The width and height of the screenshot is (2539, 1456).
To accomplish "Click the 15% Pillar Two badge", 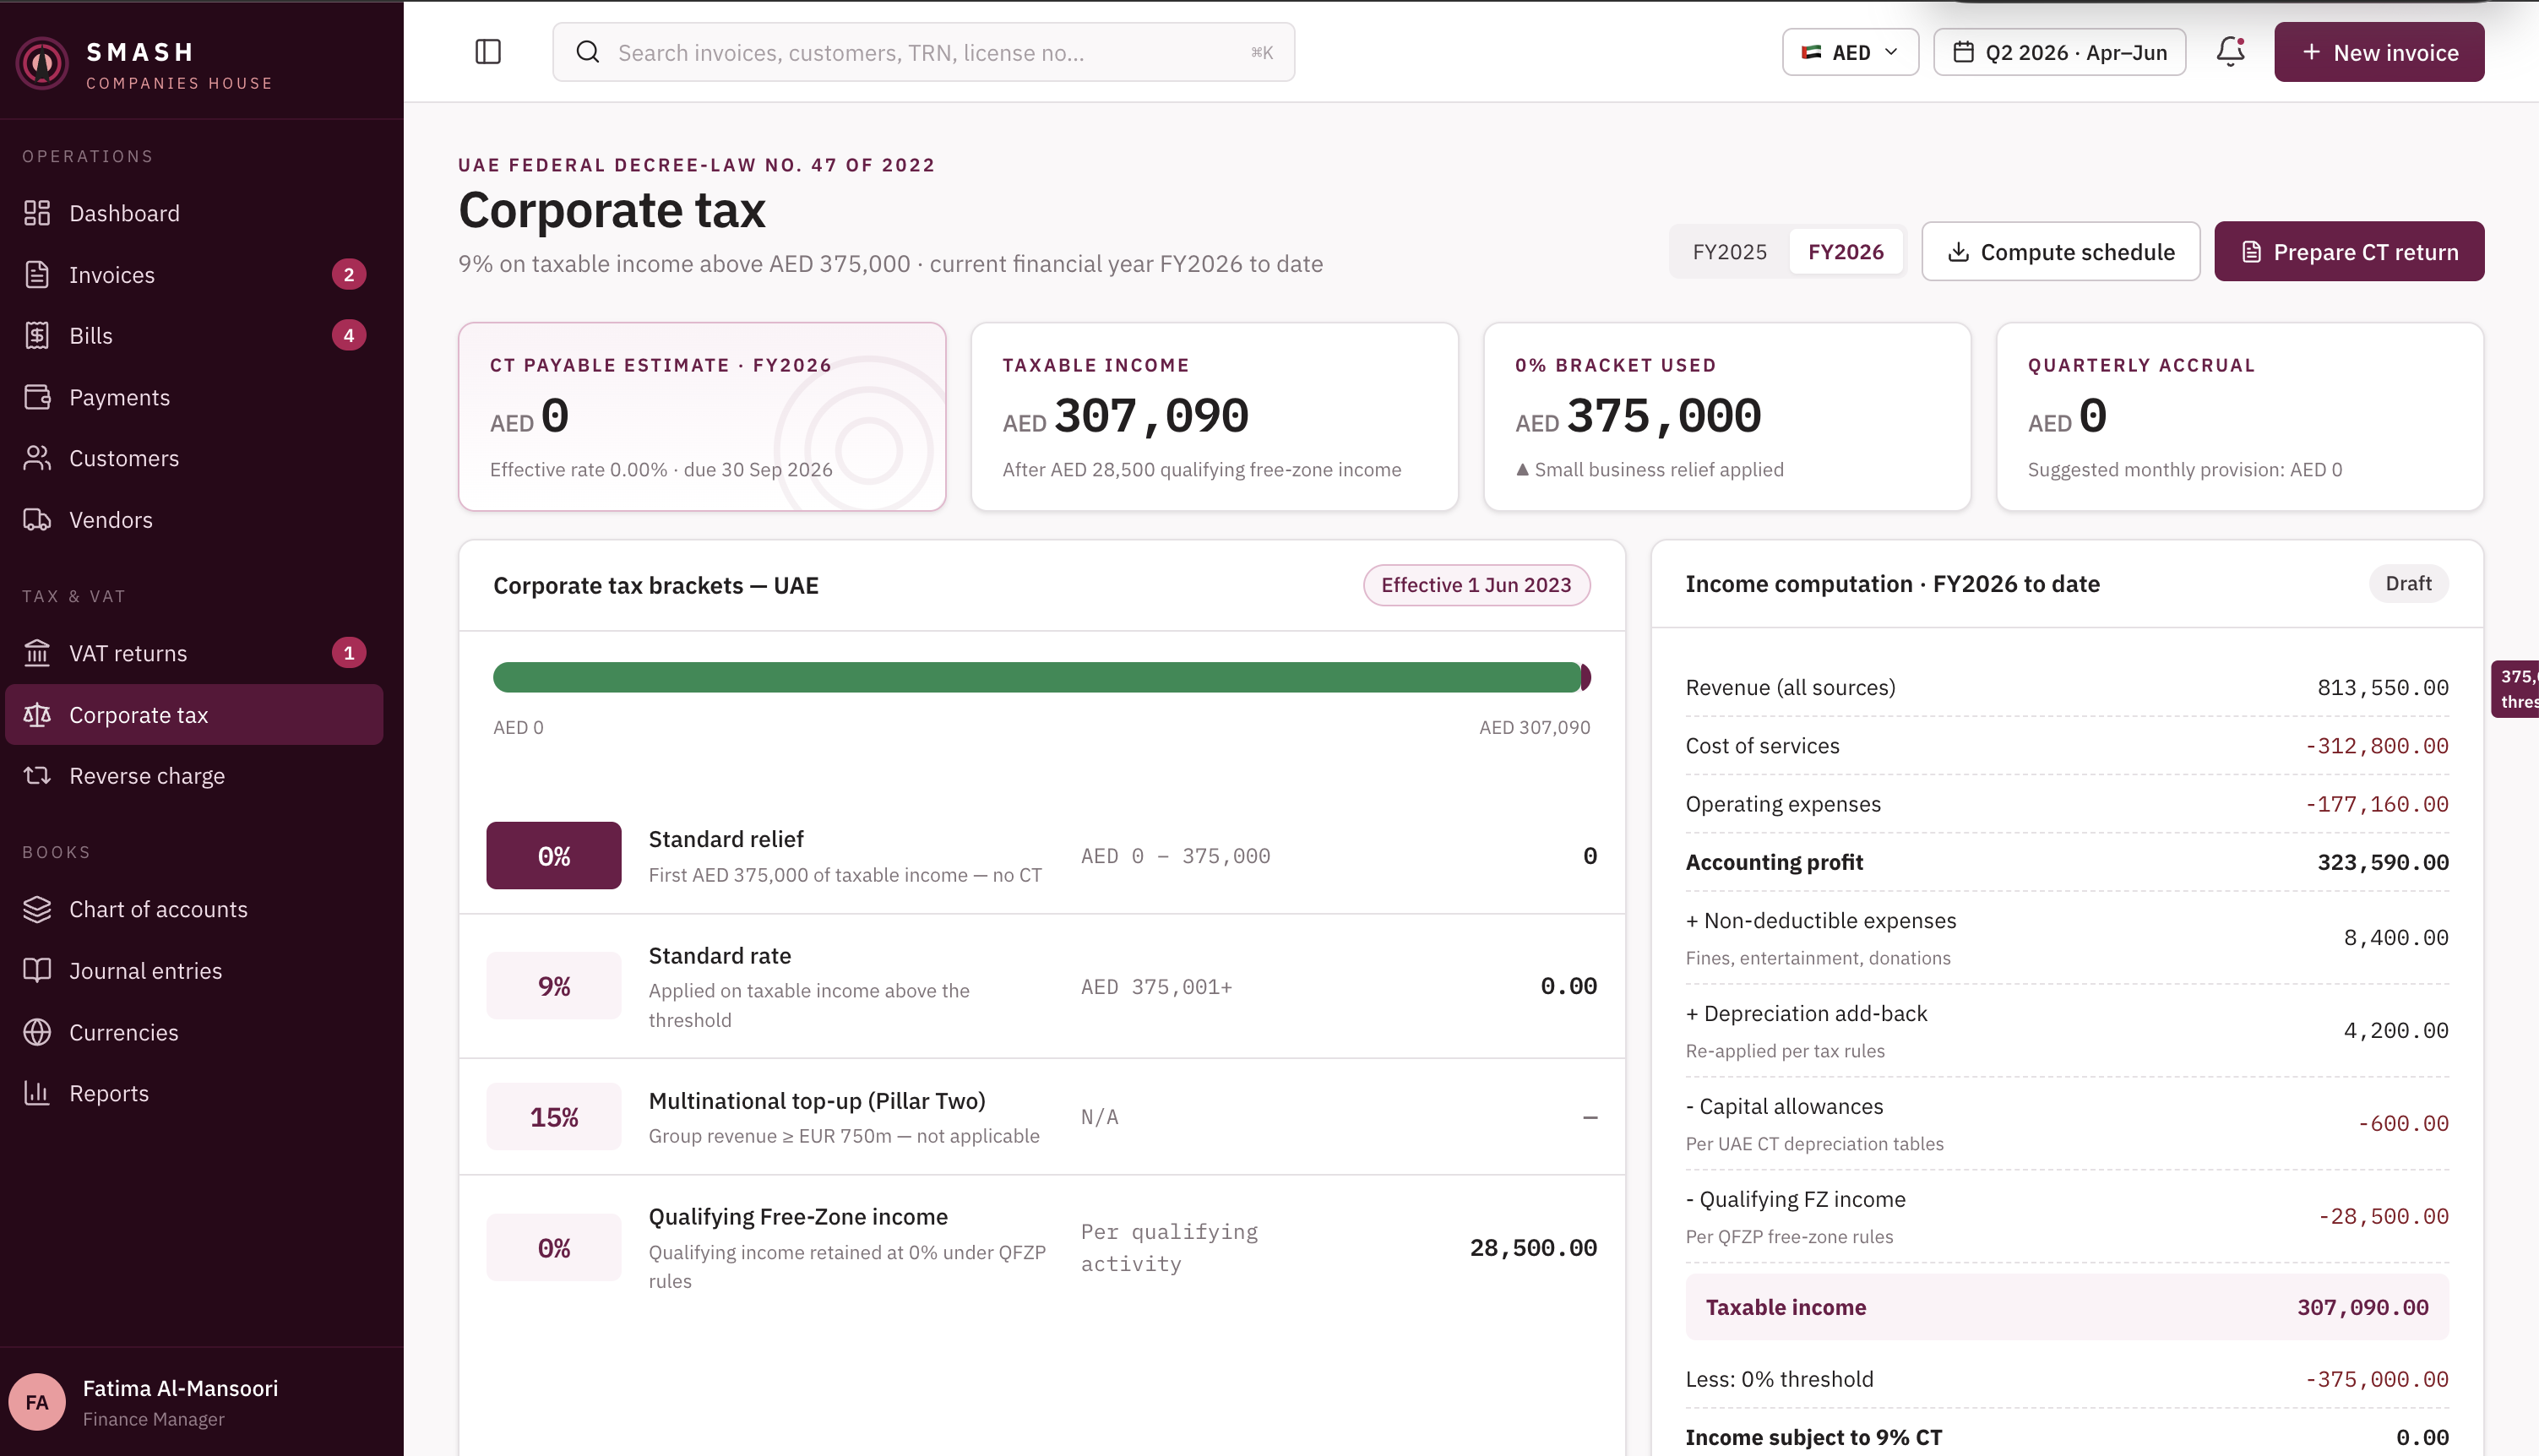I will pyautogui.click(x=553, y=1116).
